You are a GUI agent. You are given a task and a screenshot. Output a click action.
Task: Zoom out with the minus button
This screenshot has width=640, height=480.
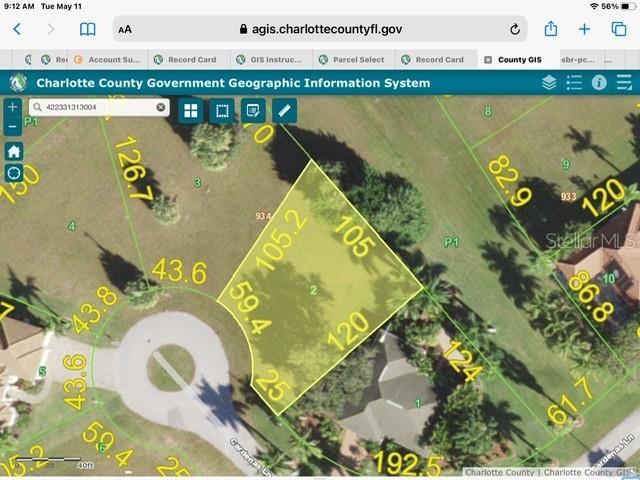(12, 127)
